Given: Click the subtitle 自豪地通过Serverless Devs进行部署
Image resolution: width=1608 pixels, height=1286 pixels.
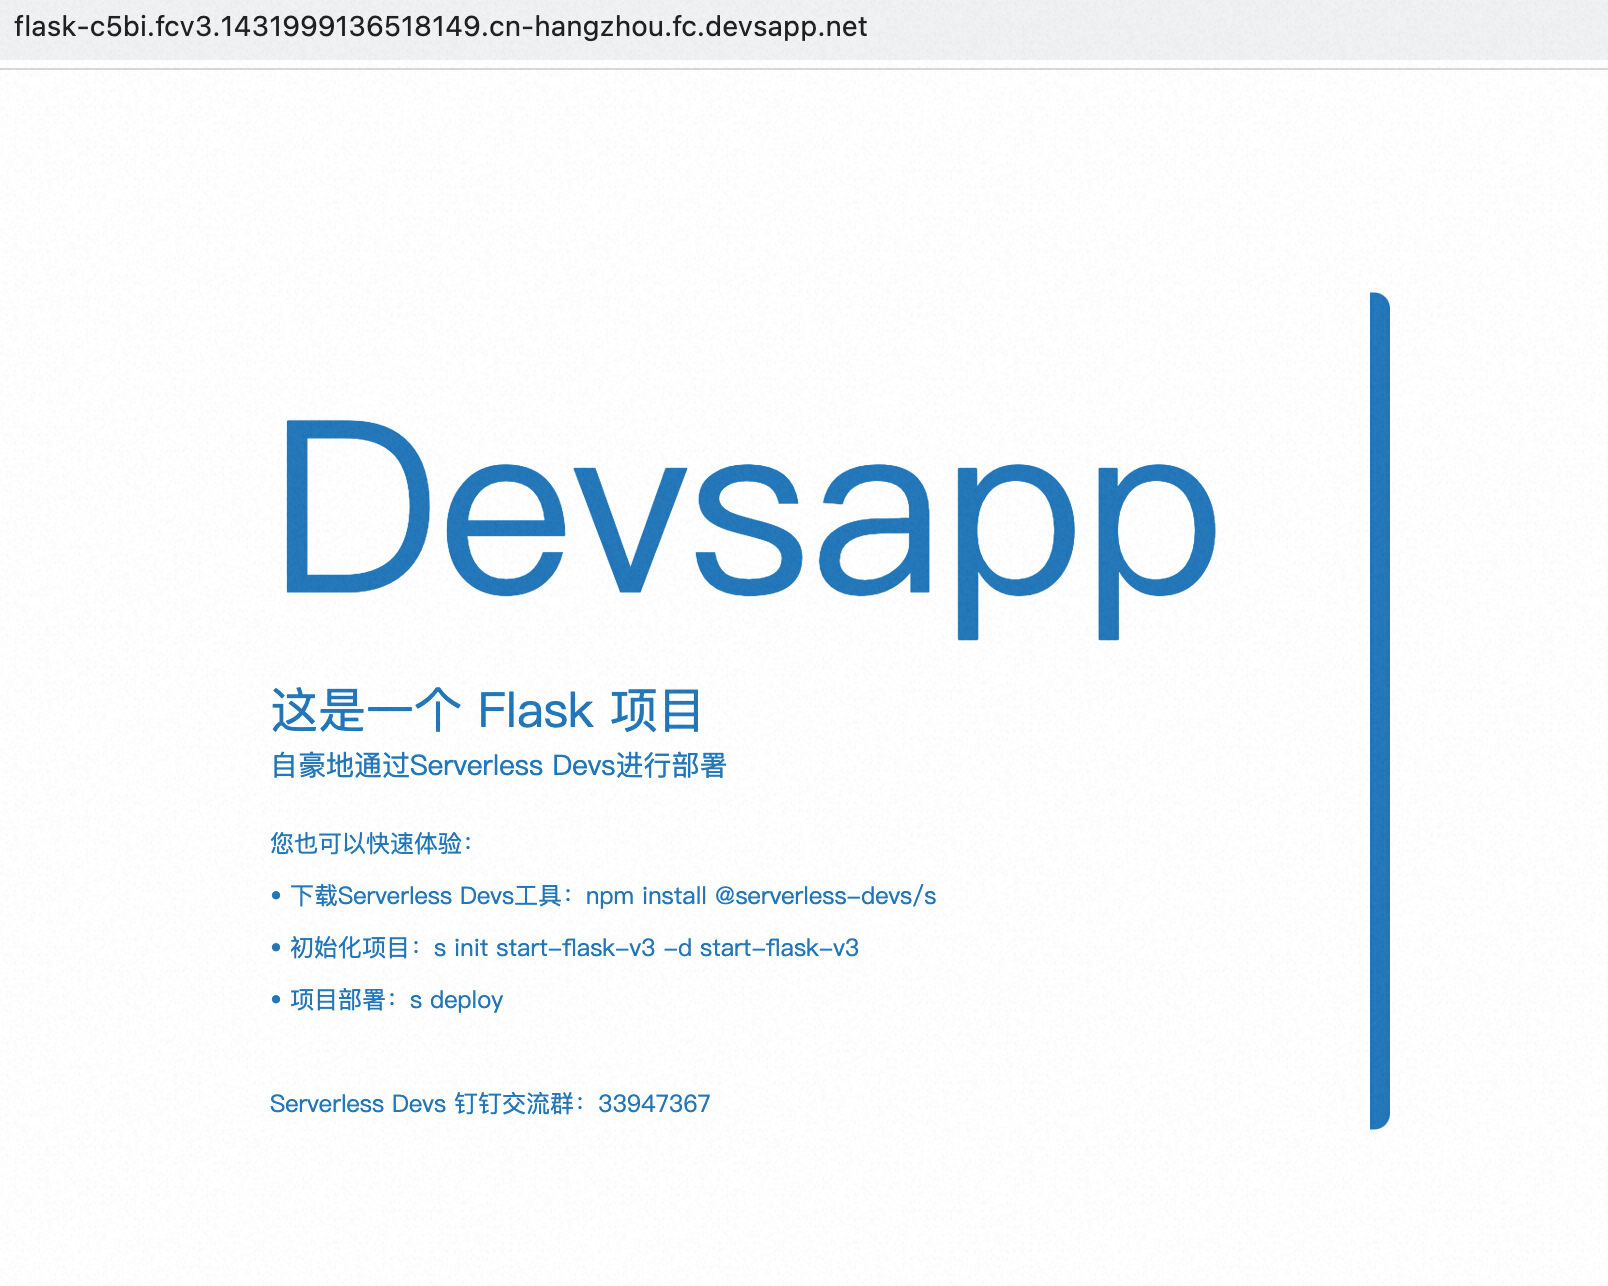Looking at the screenshot, I should coord(498,766).
